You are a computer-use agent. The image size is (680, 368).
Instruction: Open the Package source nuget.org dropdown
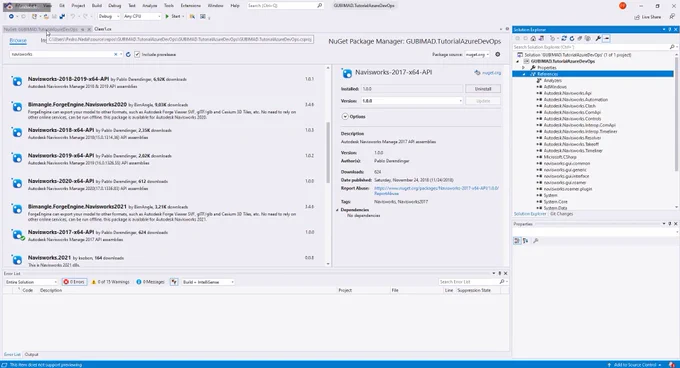(x=477, y=55)
